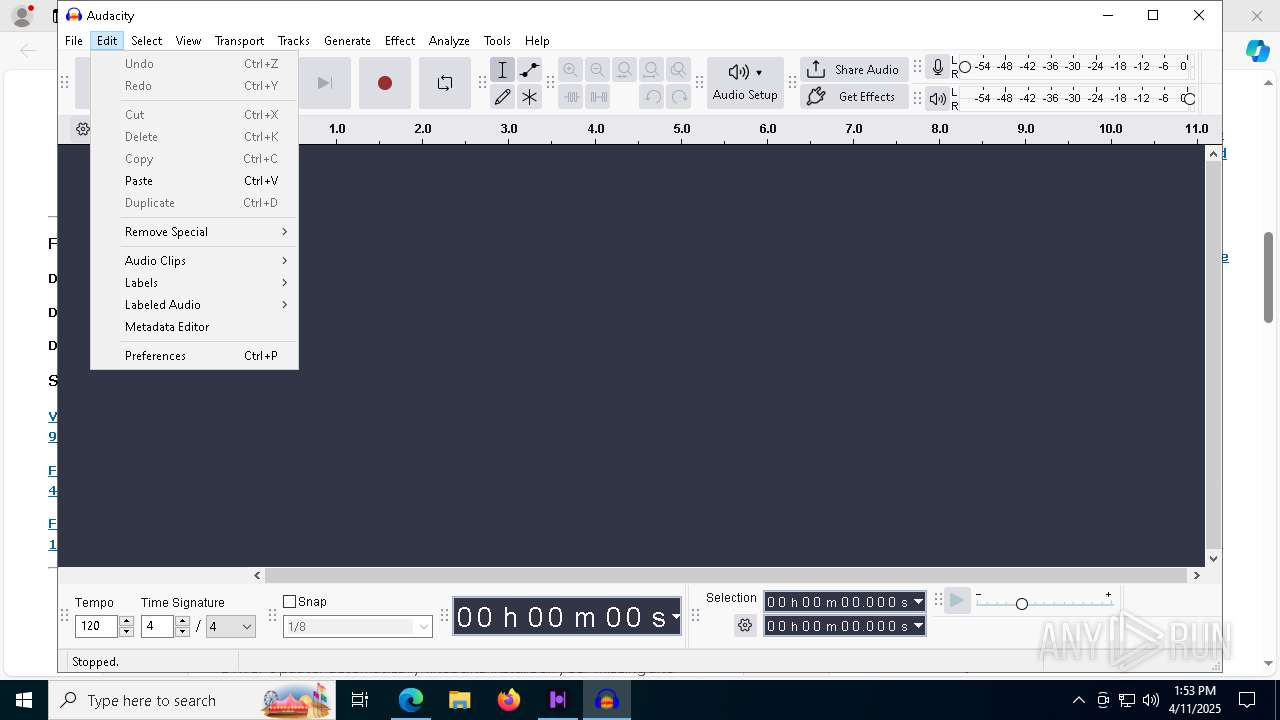Open the Audio Setup dropdown

745,81
